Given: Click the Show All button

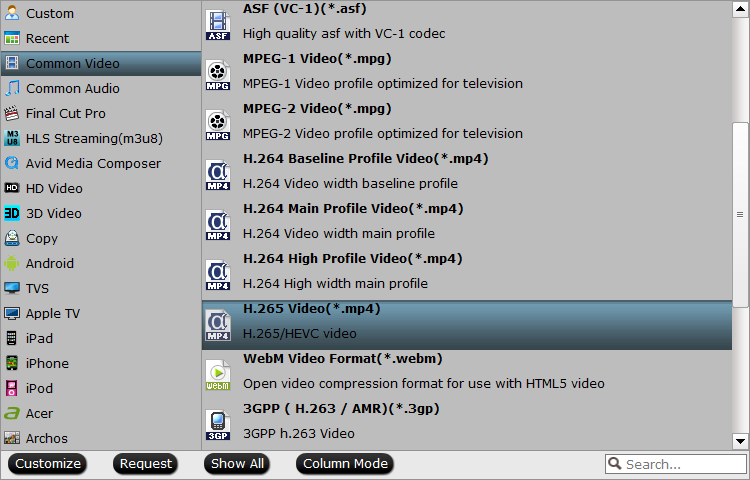Looking at the screenshot, I should tap(237, 464).
